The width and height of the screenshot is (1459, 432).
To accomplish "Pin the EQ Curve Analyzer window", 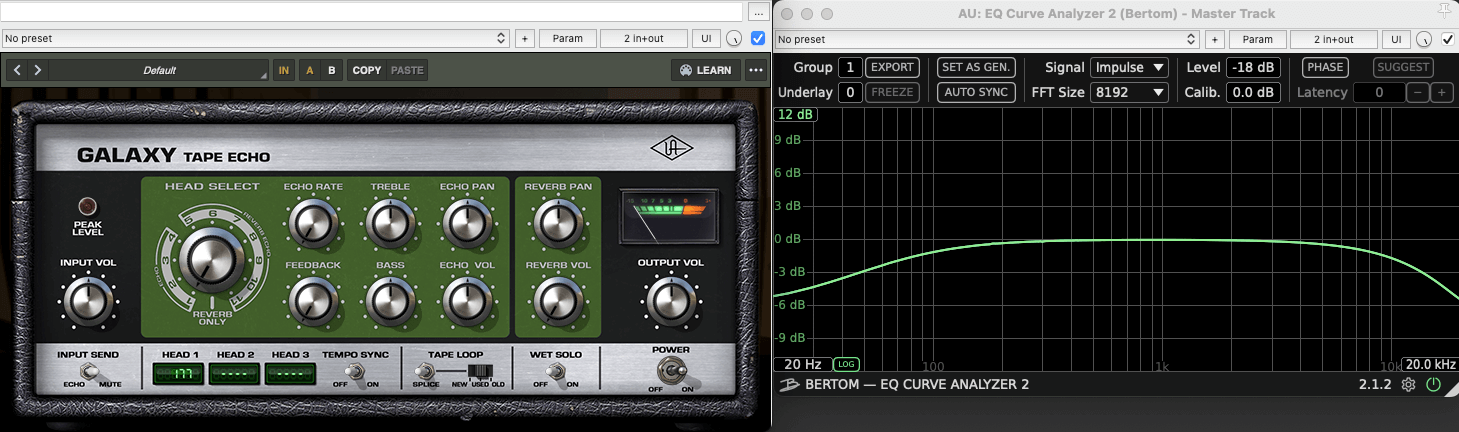I will coord(1442,12).
